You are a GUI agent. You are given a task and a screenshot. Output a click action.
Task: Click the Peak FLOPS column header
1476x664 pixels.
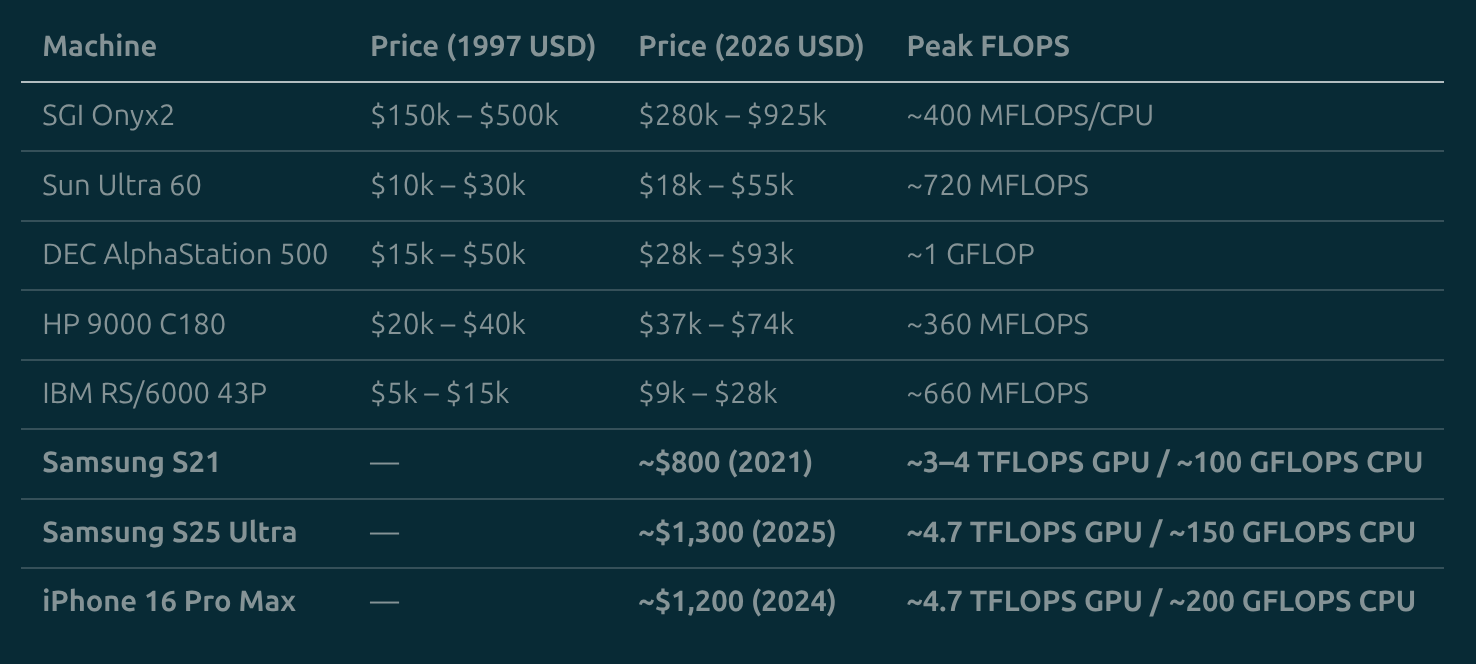[x=988, y=46]
